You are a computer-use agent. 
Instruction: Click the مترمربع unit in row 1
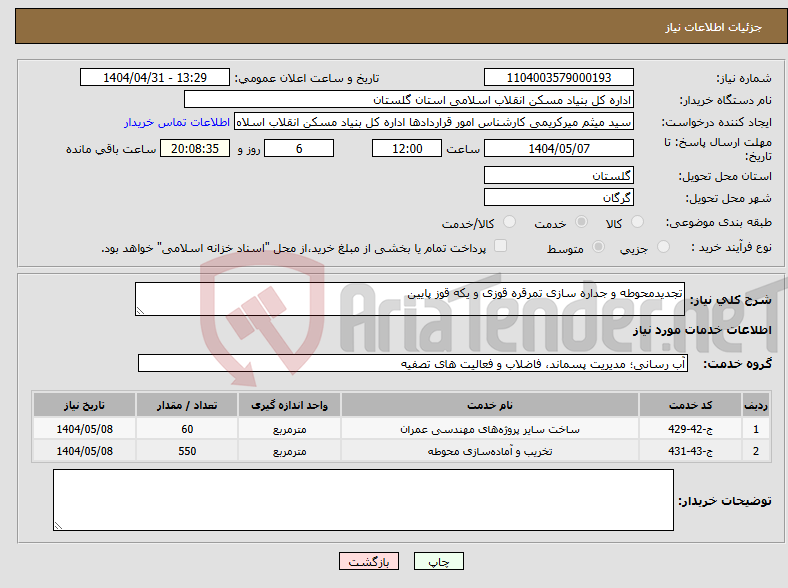pos(289,429)
